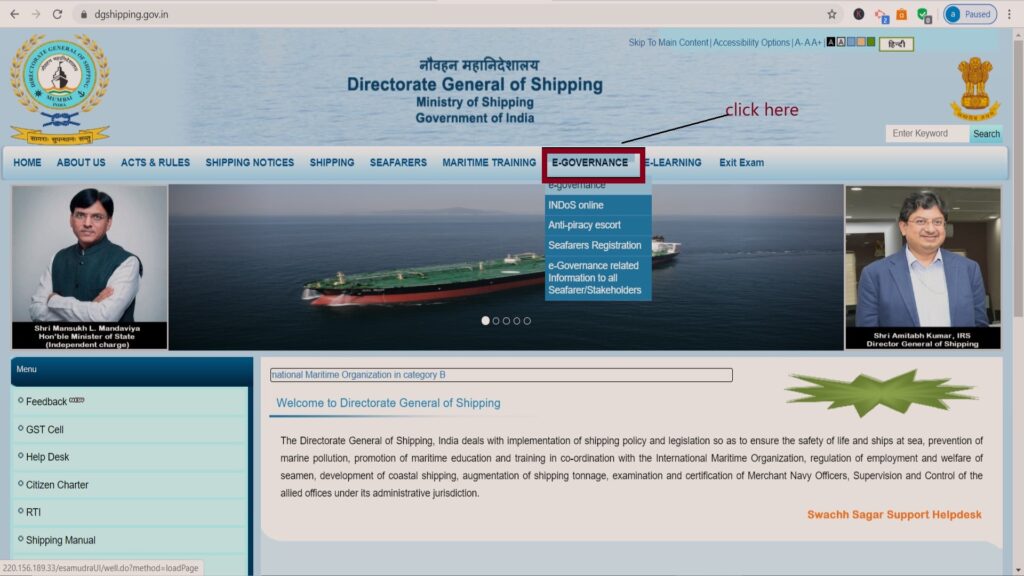Focus the Enter Keyword search field

pyautogui.click(x=927, y=134)
